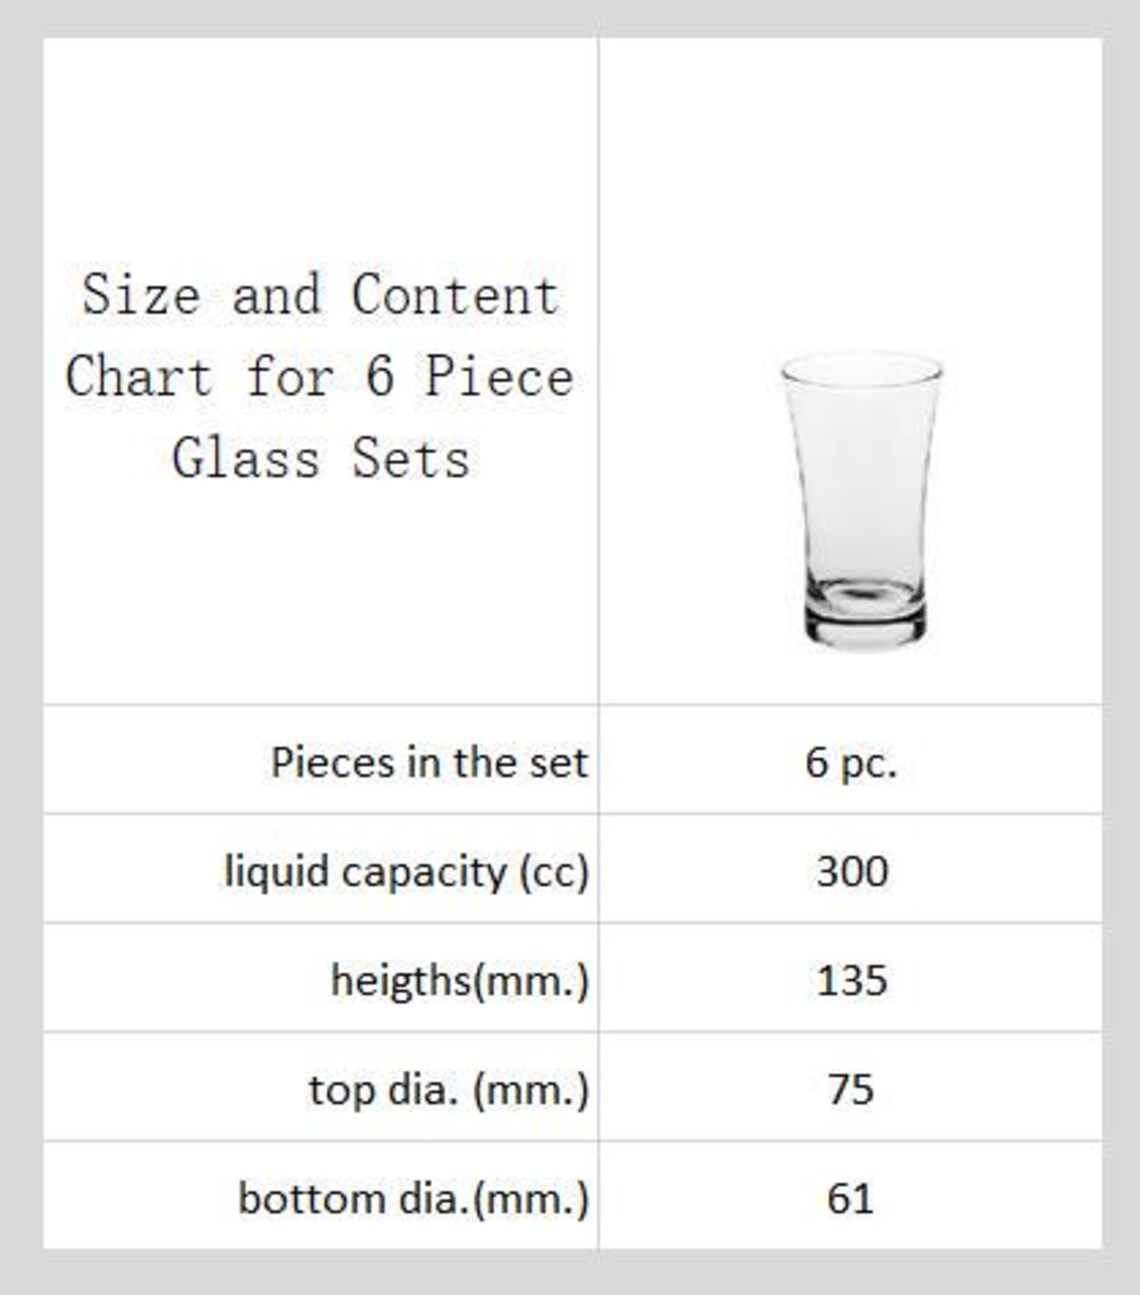The width and height of the screenshot is (1140, 1295).
Task: Click the 'bottom dia.(mm.)' label
Action: [413, 1198]
